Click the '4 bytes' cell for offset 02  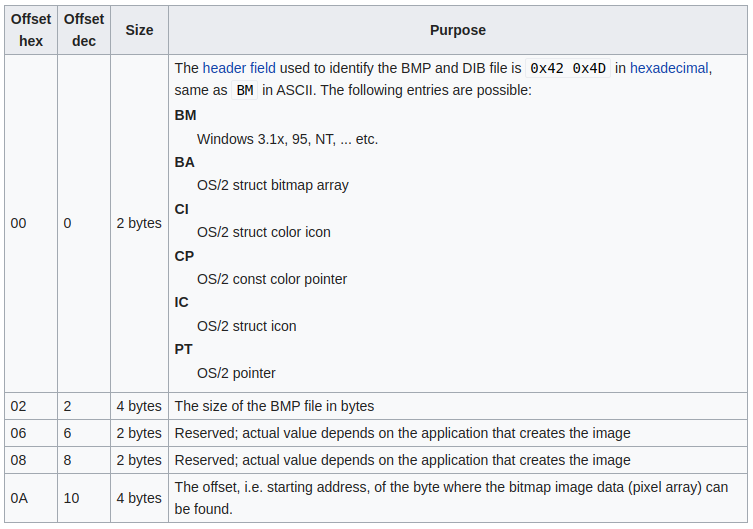click(139, 406)
